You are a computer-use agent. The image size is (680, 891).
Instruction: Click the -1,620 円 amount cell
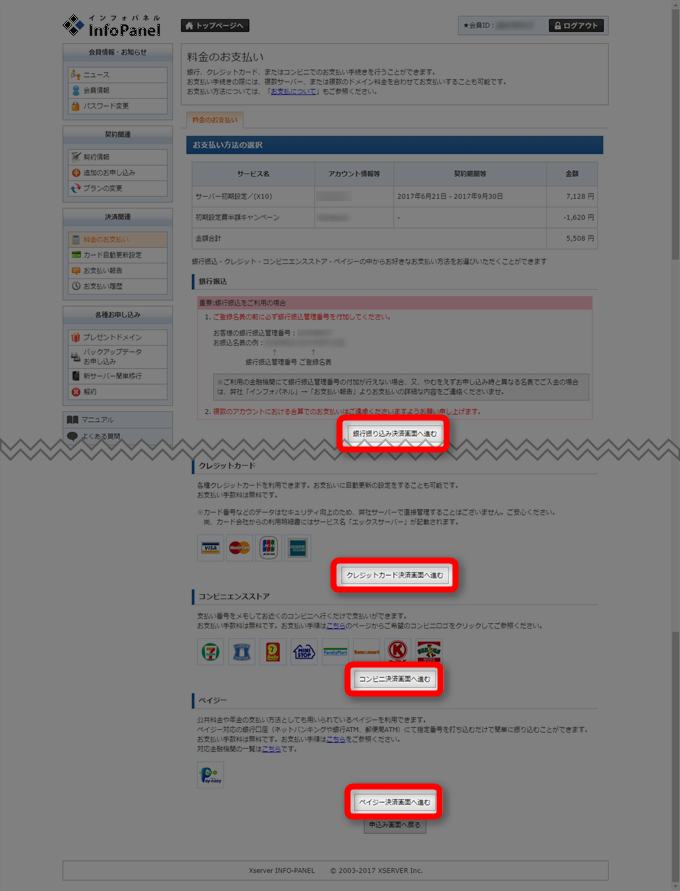[572, 218]
